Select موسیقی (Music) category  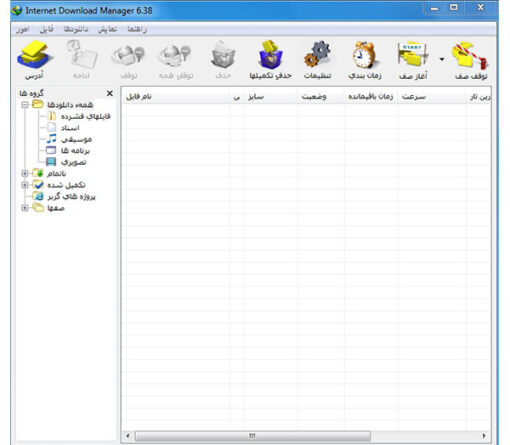76,139
